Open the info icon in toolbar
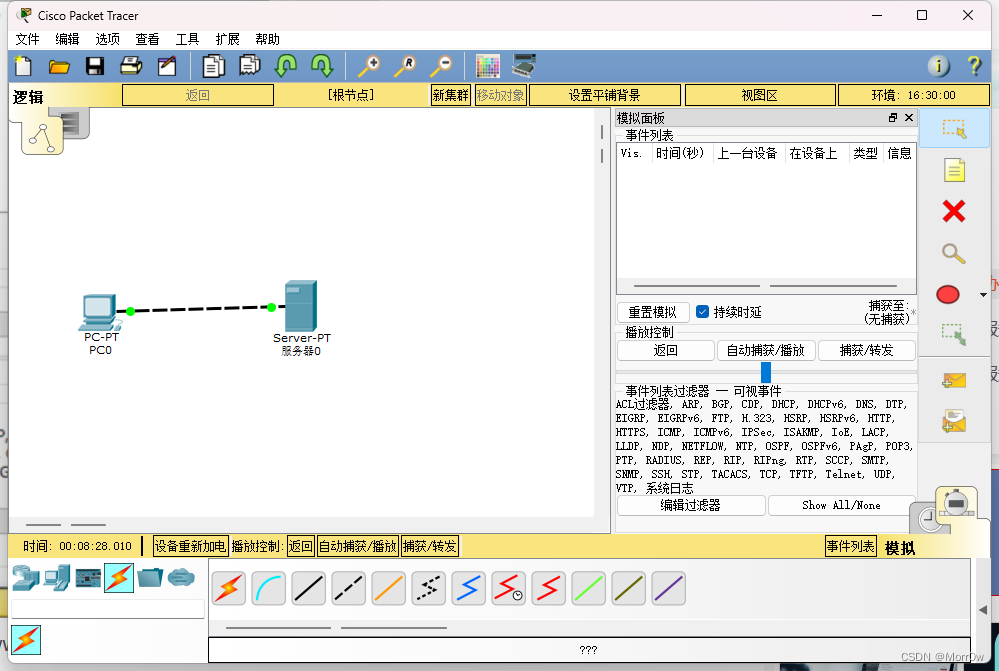This screenshot has height=671, width=999. (x=938, y=66)
